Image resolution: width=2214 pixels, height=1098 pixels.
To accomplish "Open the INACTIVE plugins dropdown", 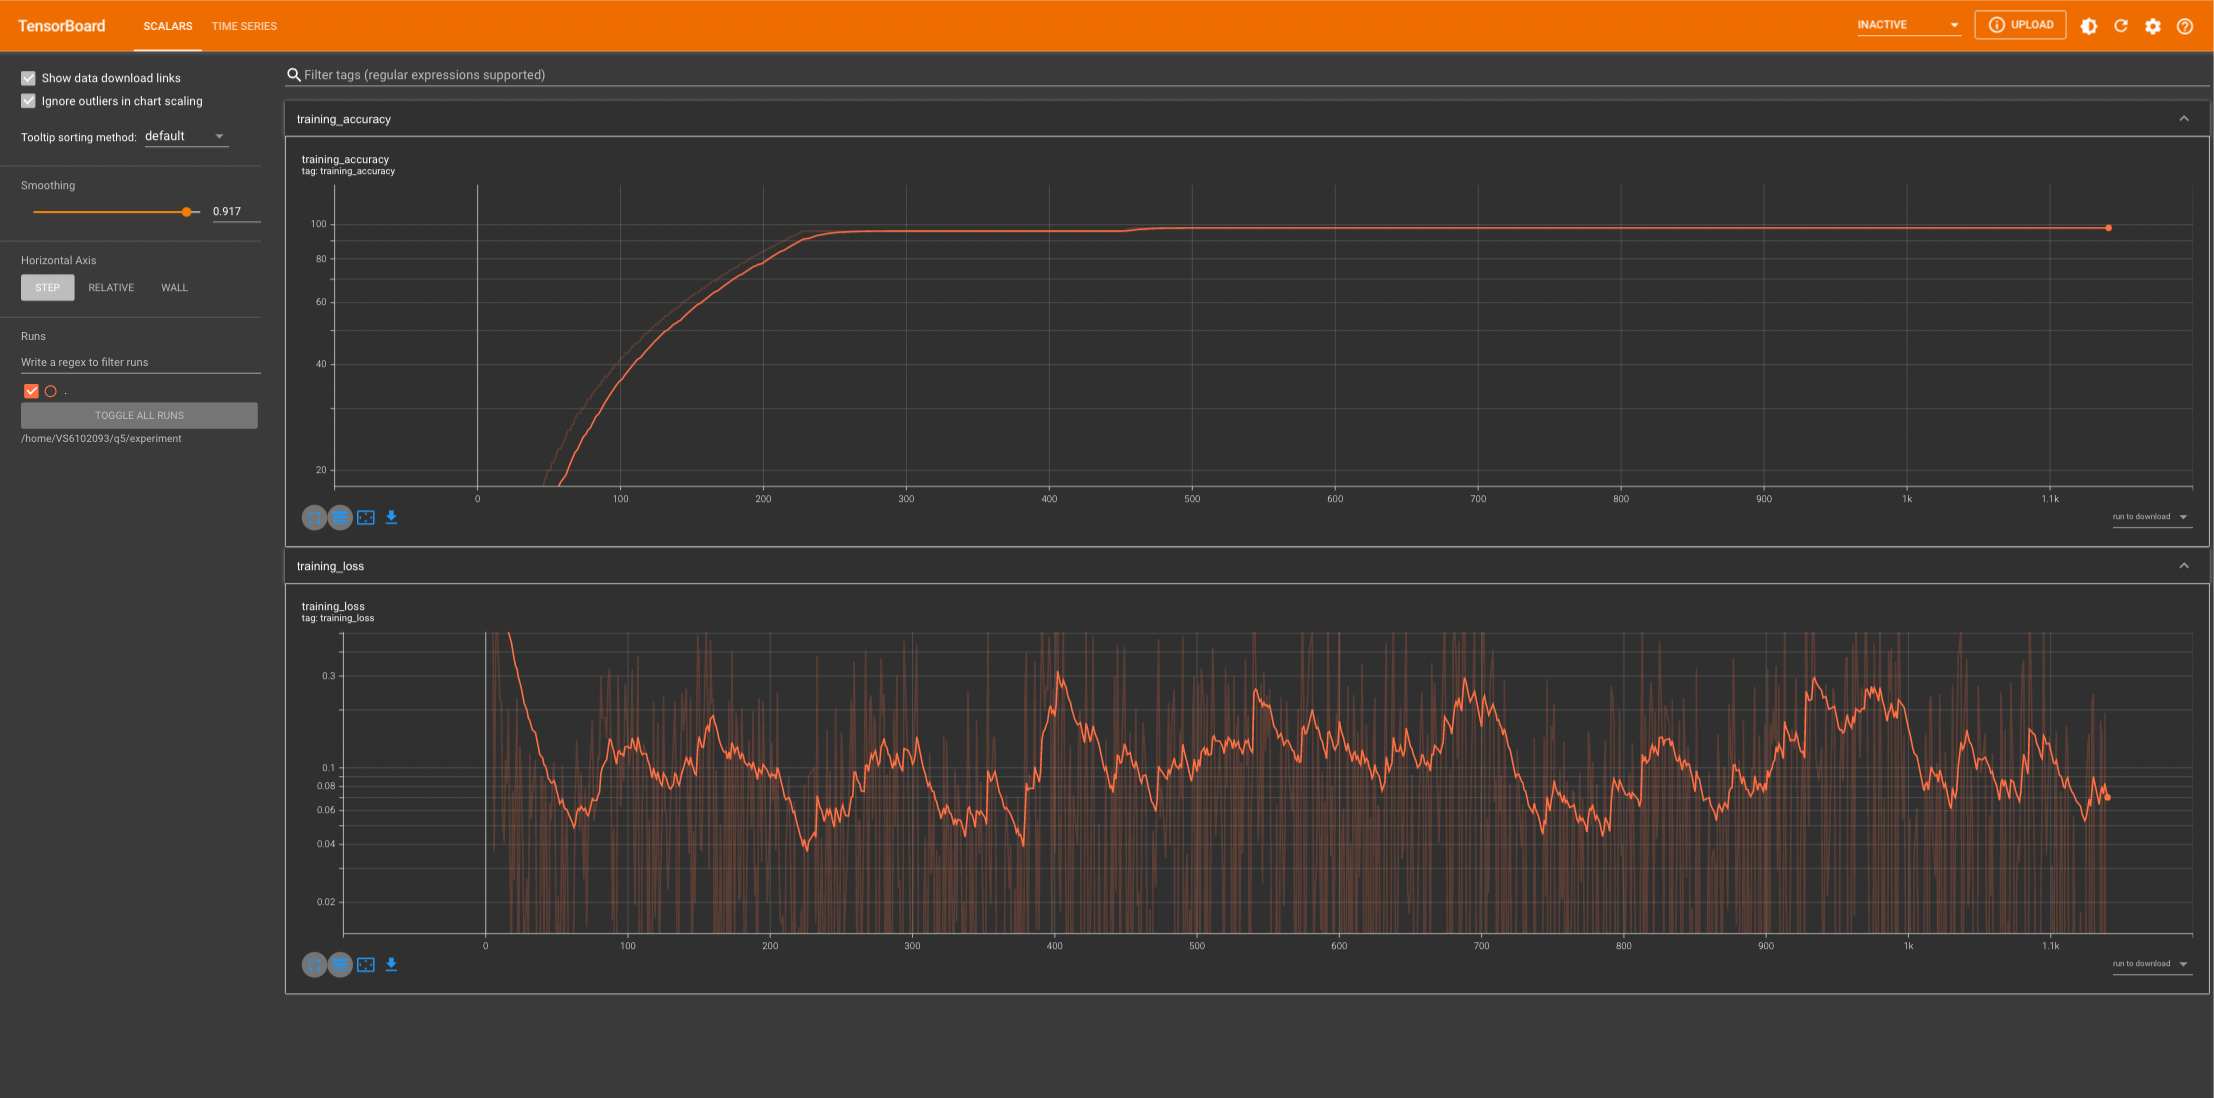I will 1908,25.
